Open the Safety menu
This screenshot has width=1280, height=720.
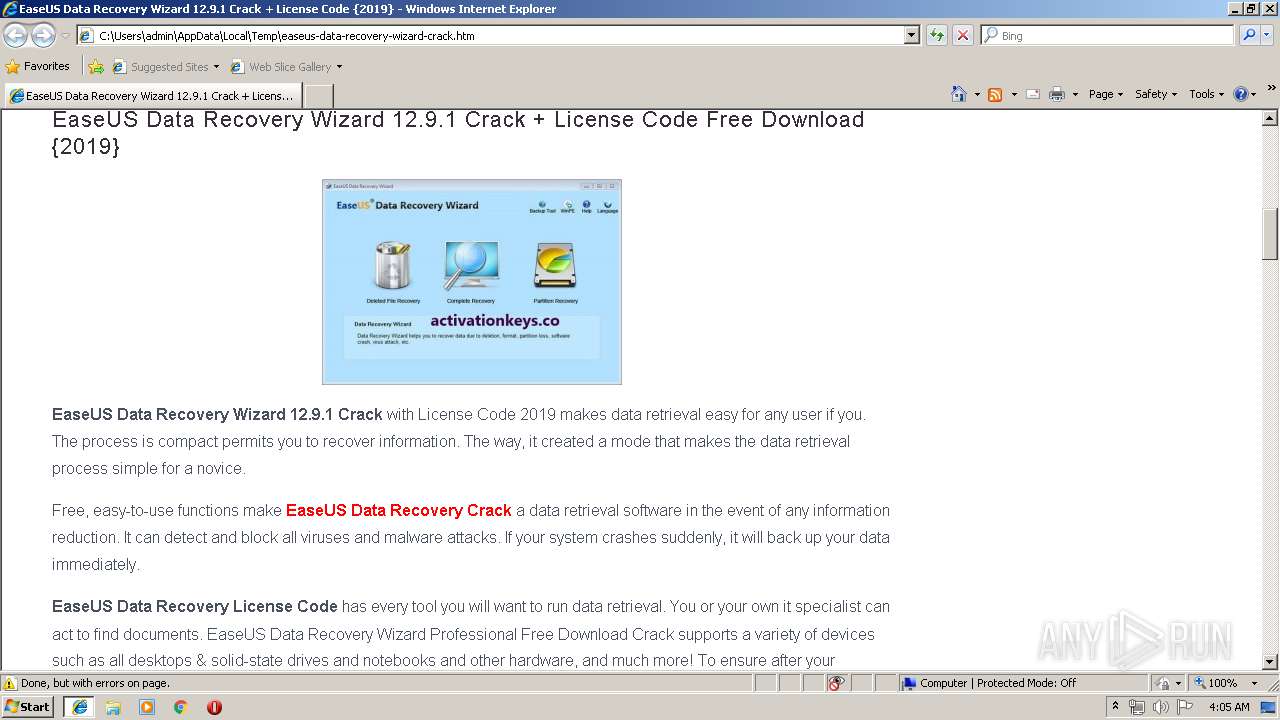(x=1156, y=94)
